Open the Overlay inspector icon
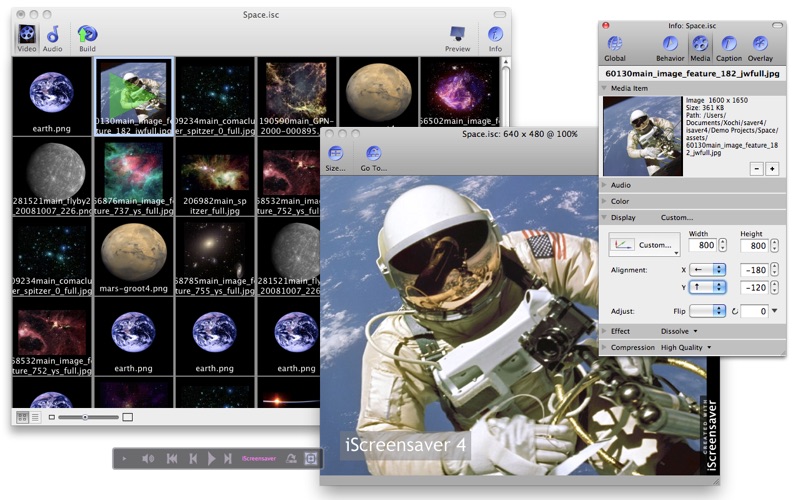This screenshot has height=500, width=800. (760, 48)
